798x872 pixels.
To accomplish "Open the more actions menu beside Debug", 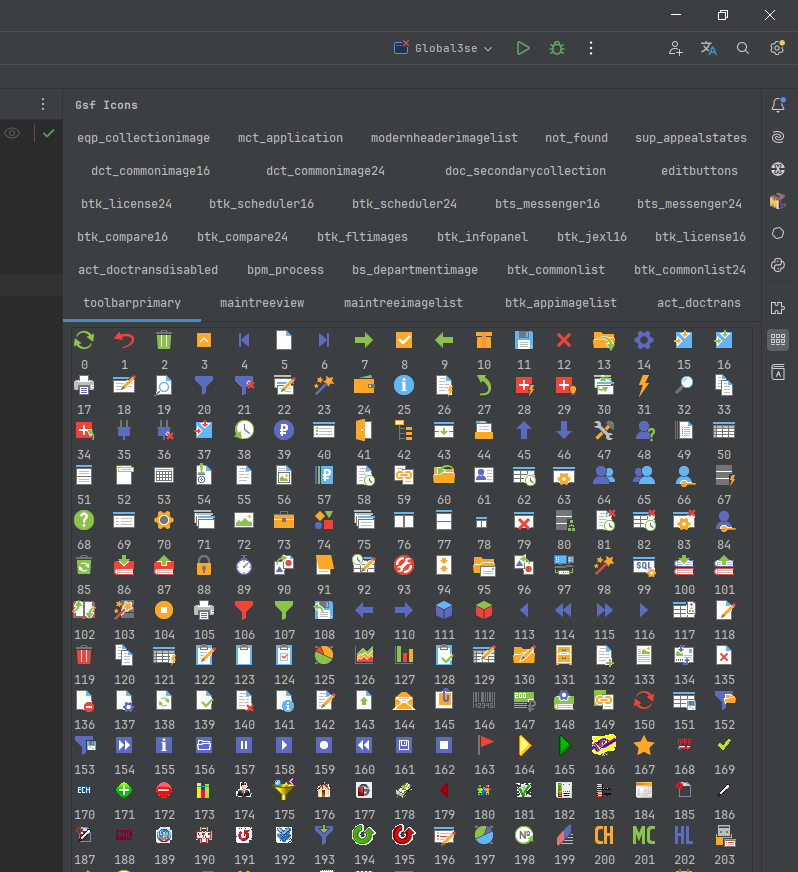I will point(591,48).
